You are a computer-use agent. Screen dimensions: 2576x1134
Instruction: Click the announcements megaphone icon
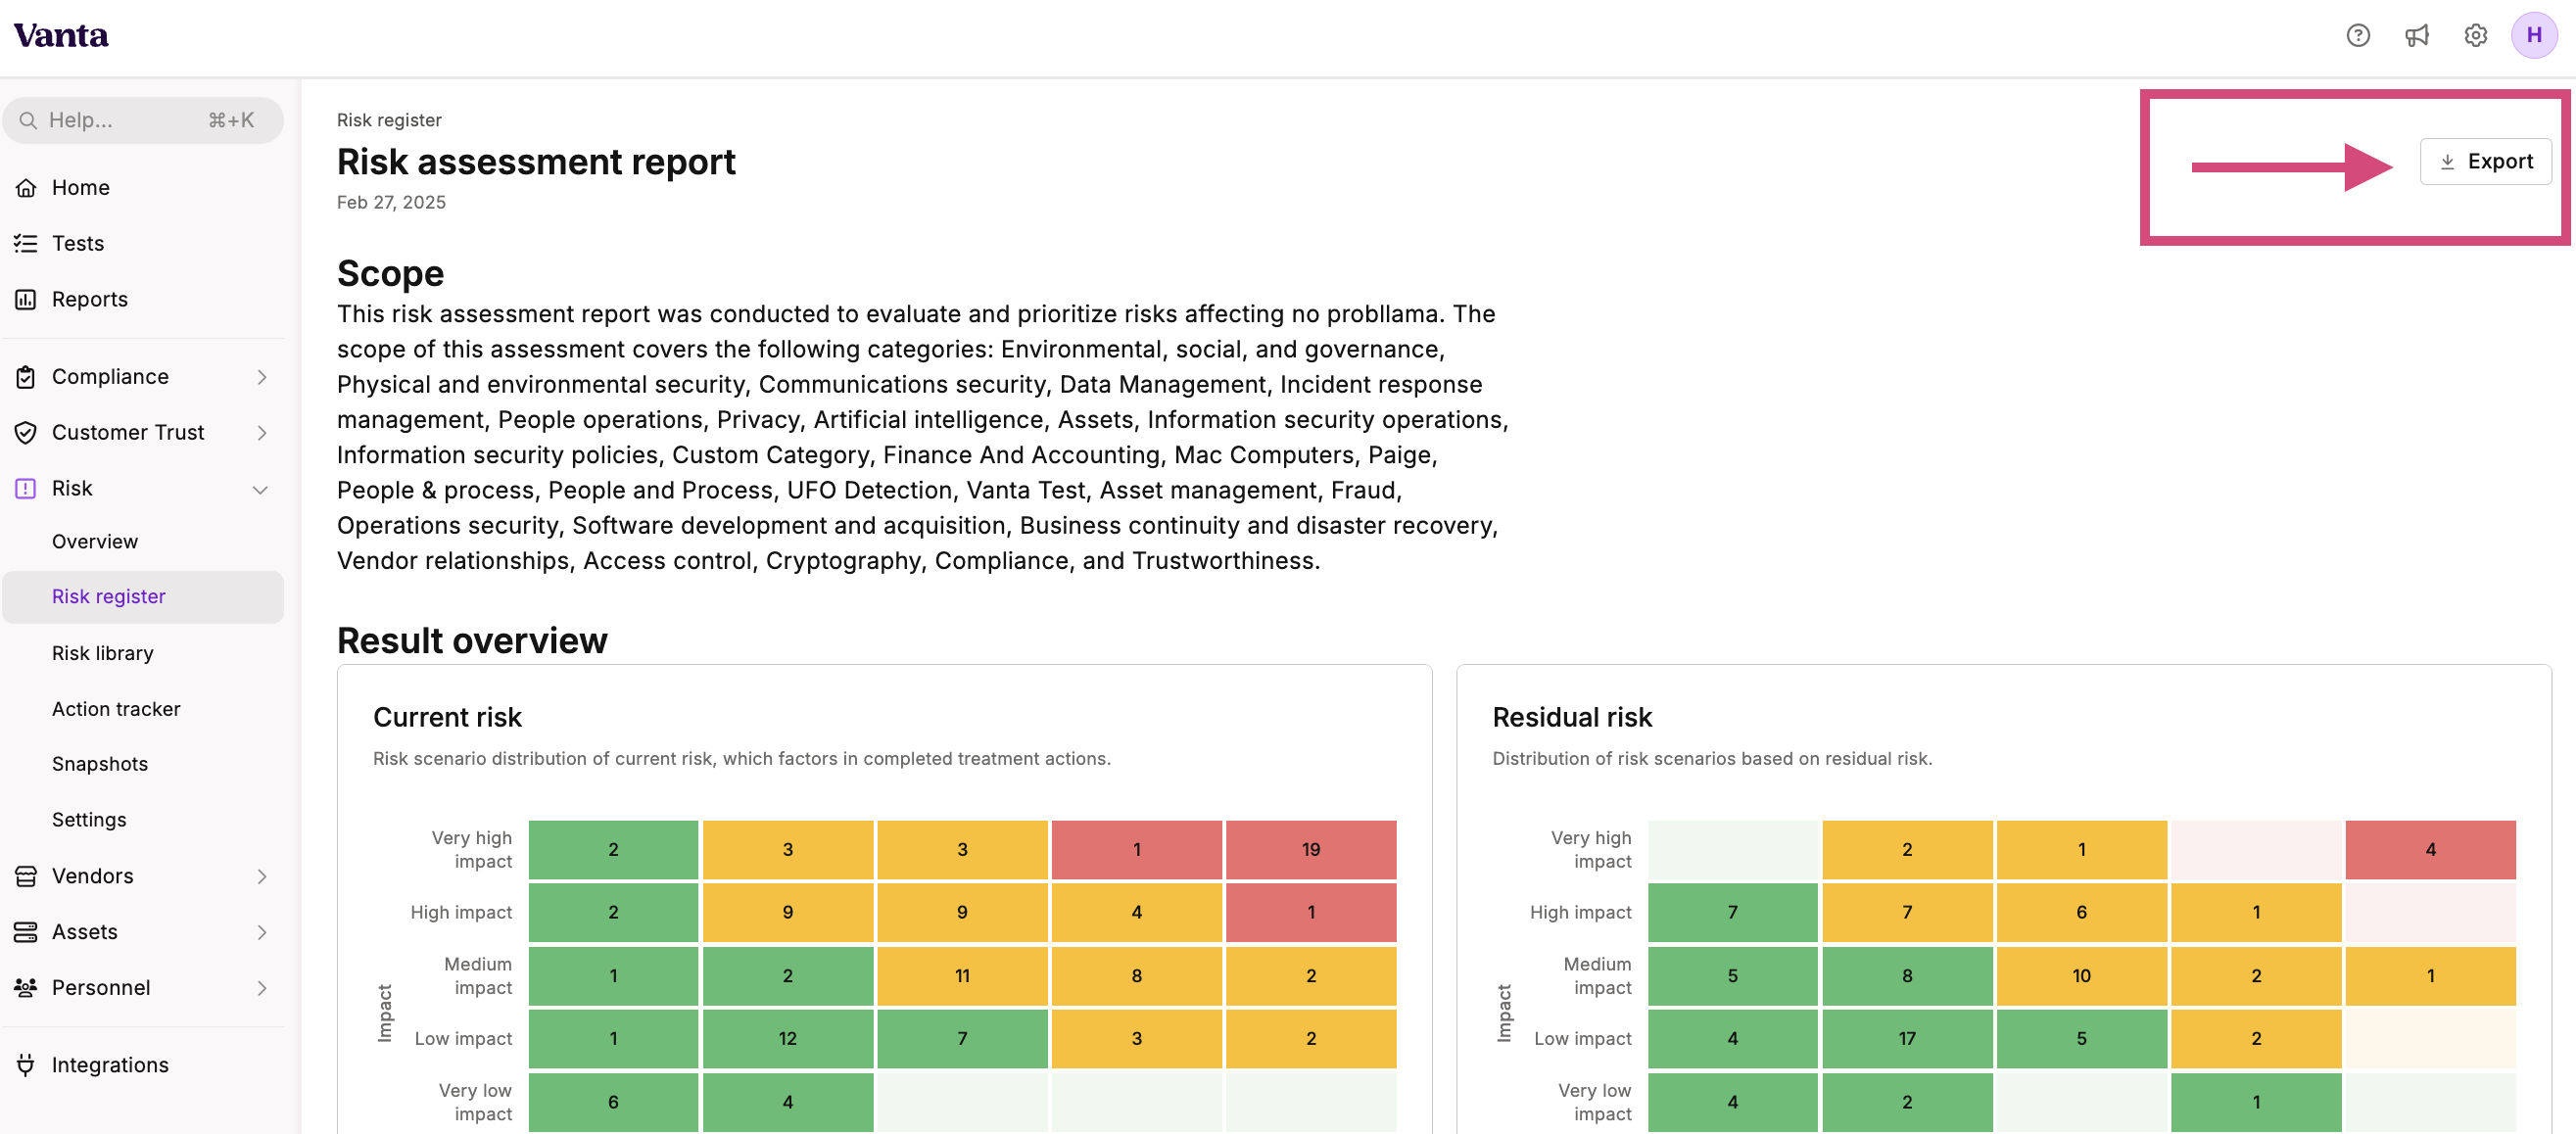coord(2417,36)
